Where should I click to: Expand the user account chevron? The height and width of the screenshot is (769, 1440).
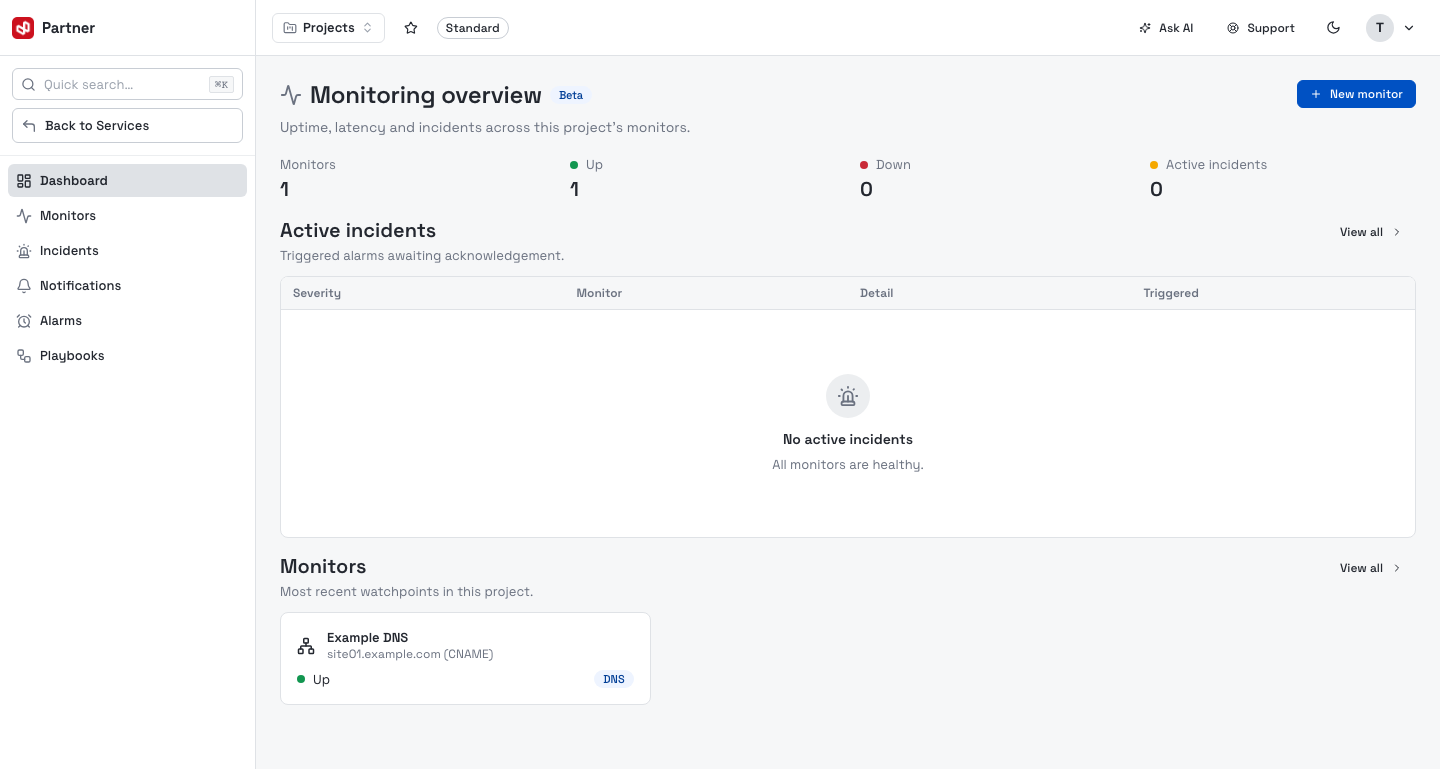pos(1409,28)
